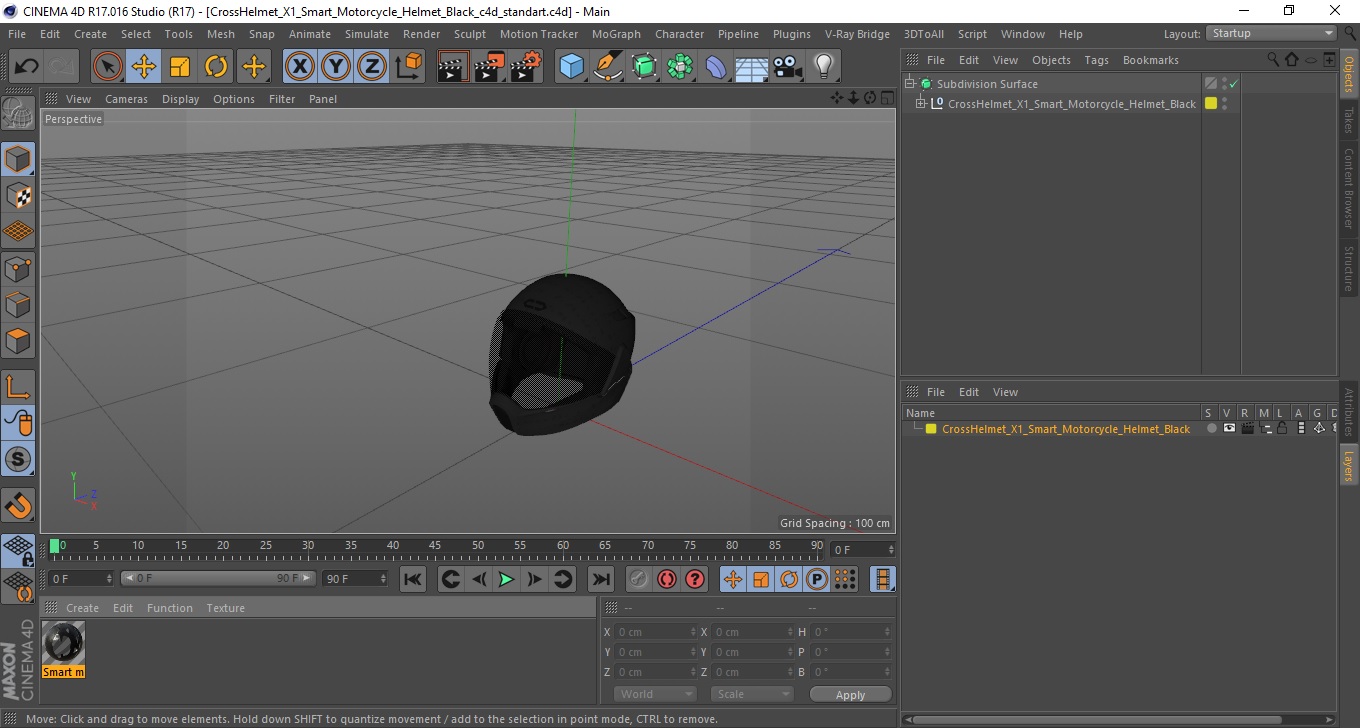Click Record Active Objects button
This screenshot has height=728, width=1360.
tap(638, 579)
